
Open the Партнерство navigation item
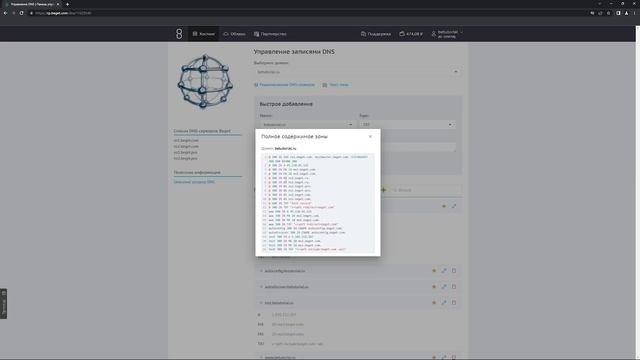pyautogui.click(x=270, y=34)
